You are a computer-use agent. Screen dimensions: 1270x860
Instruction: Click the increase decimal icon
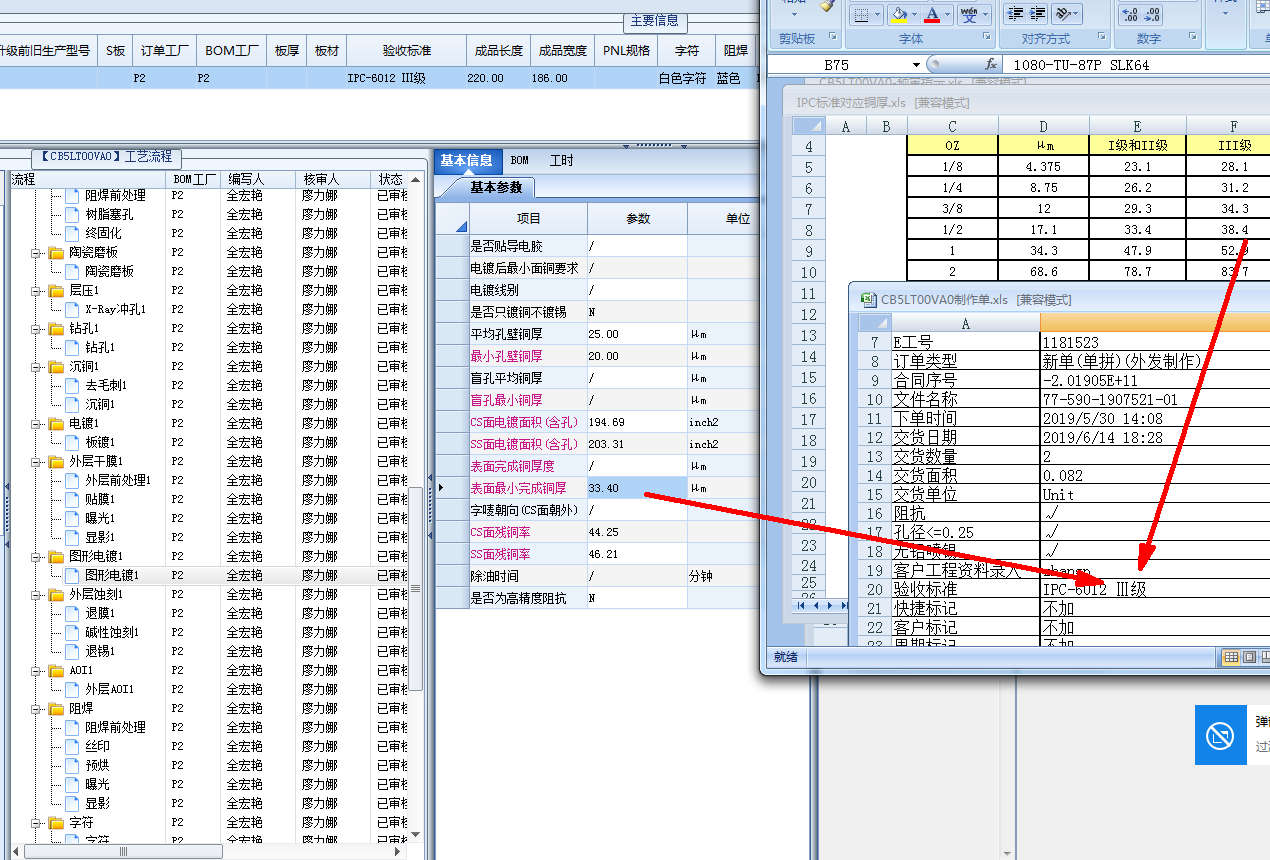click(1129, 14)
